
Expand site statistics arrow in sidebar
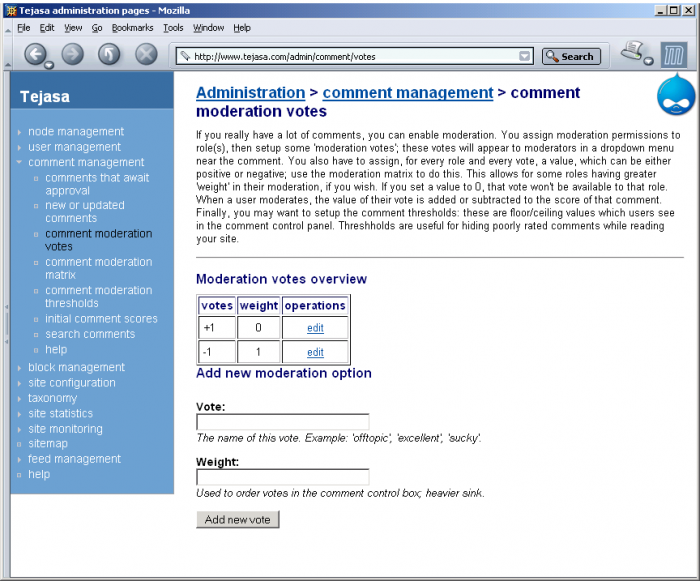[19, 414]
